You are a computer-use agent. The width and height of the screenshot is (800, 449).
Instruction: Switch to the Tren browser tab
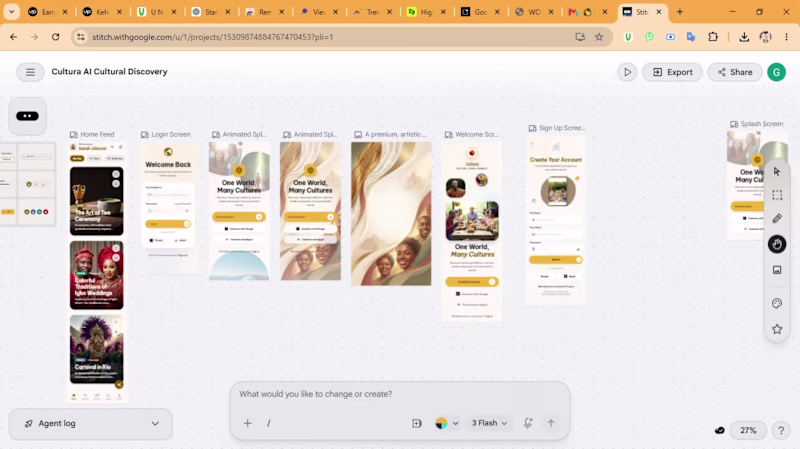click(x=373, y=12)
